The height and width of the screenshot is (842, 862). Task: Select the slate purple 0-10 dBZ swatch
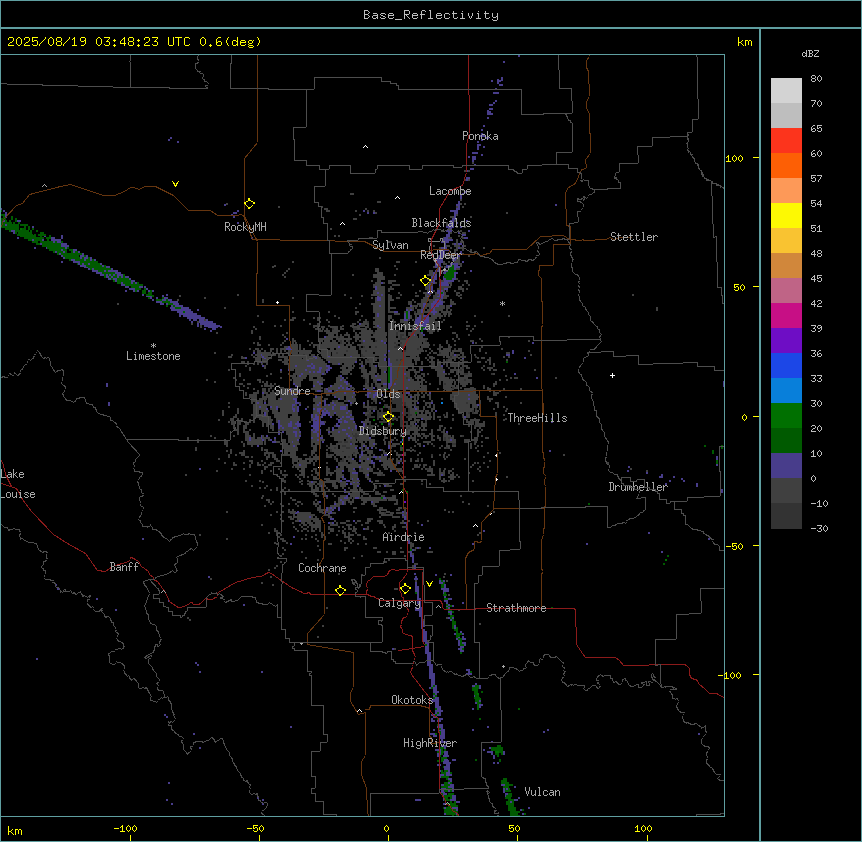(x=786, y=466)
